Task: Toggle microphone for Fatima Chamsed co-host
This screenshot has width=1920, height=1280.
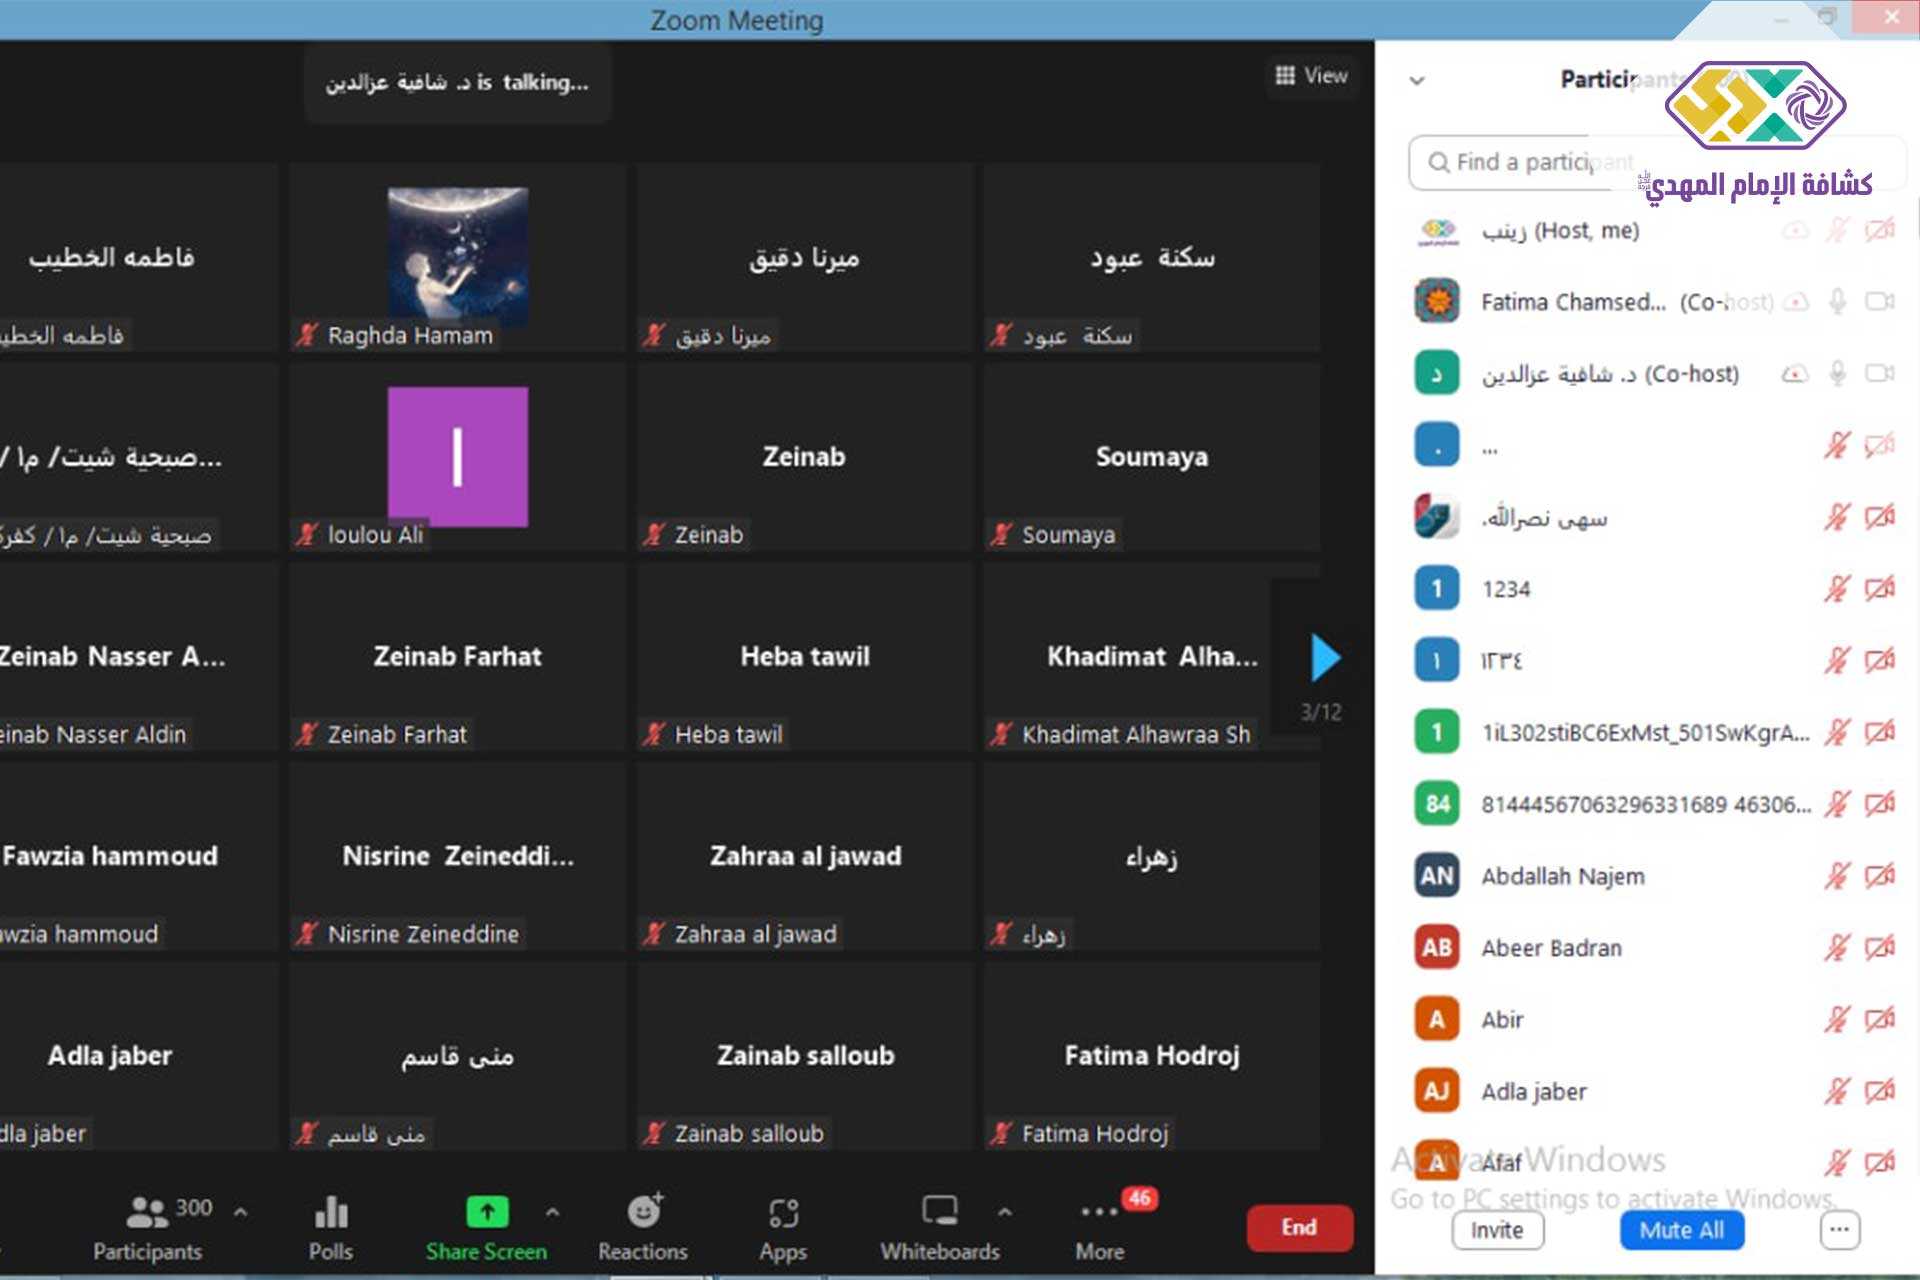Action: click(1837, 301)
